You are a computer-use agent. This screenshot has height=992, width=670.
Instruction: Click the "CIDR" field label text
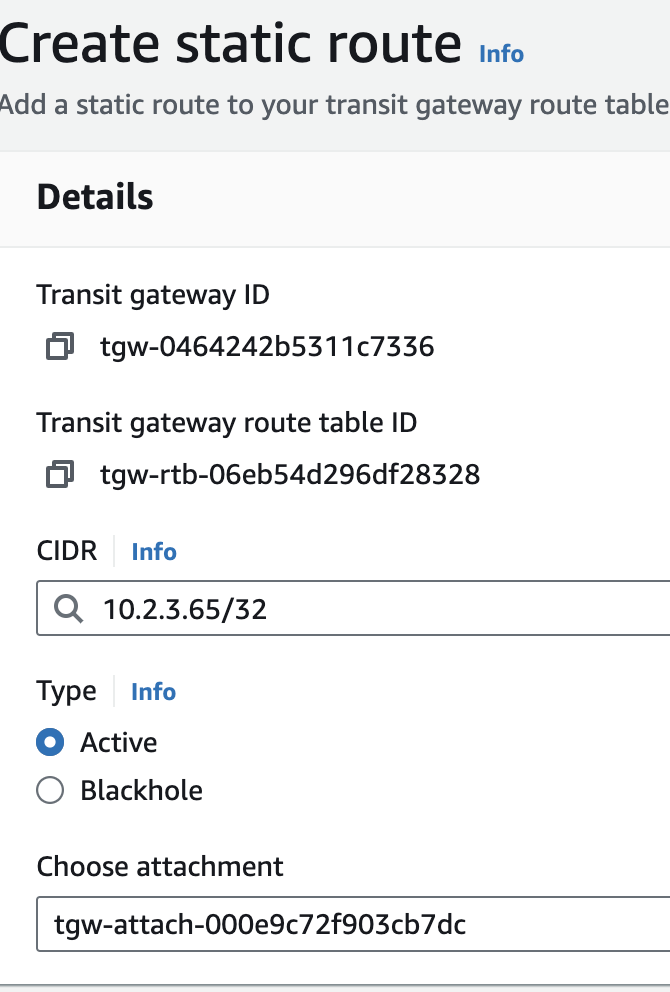[x=67, y=551]
